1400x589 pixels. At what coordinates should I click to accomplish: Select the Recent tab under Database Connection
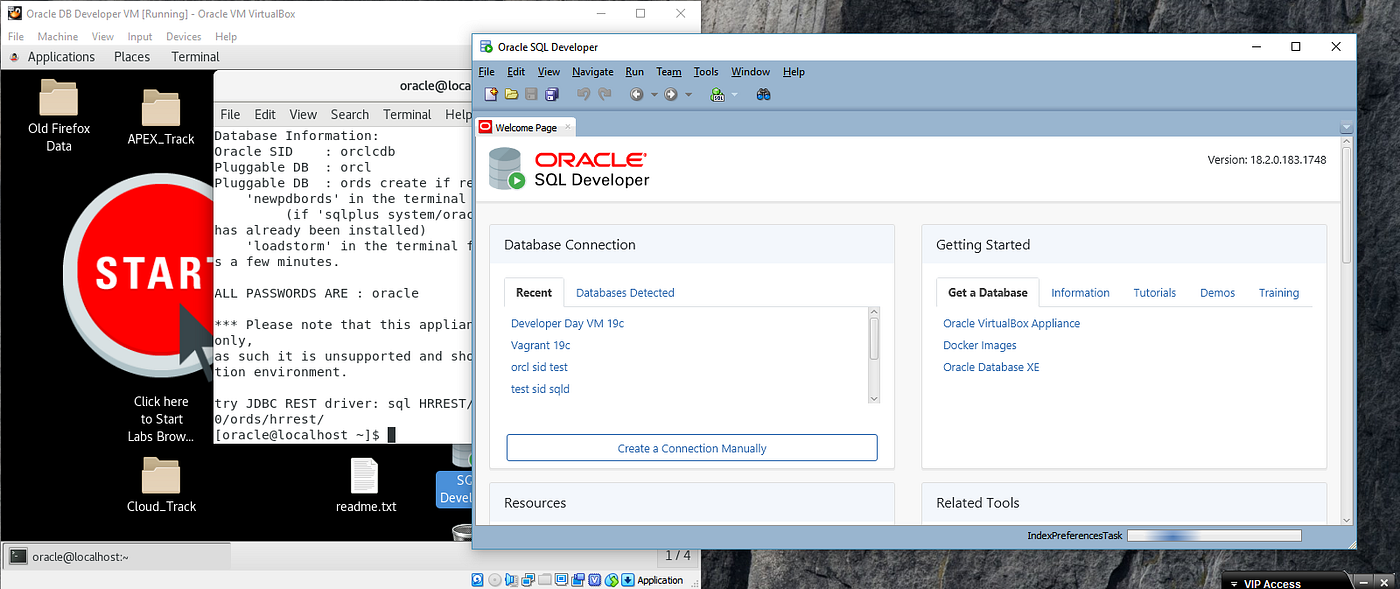click(534, 293)
